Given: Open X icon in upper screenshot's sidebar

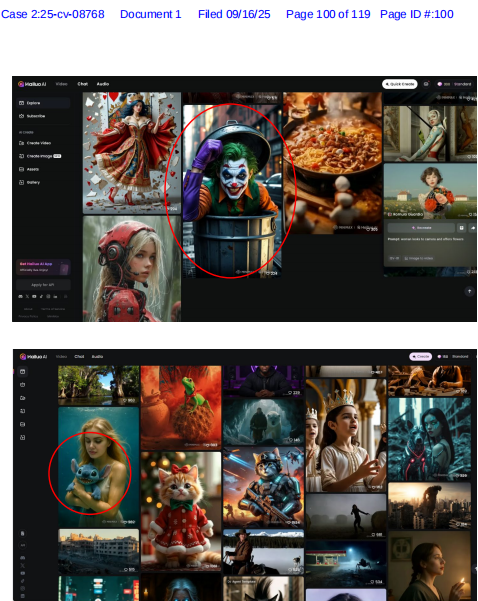Looking at the screenshot, I should 27,296.
